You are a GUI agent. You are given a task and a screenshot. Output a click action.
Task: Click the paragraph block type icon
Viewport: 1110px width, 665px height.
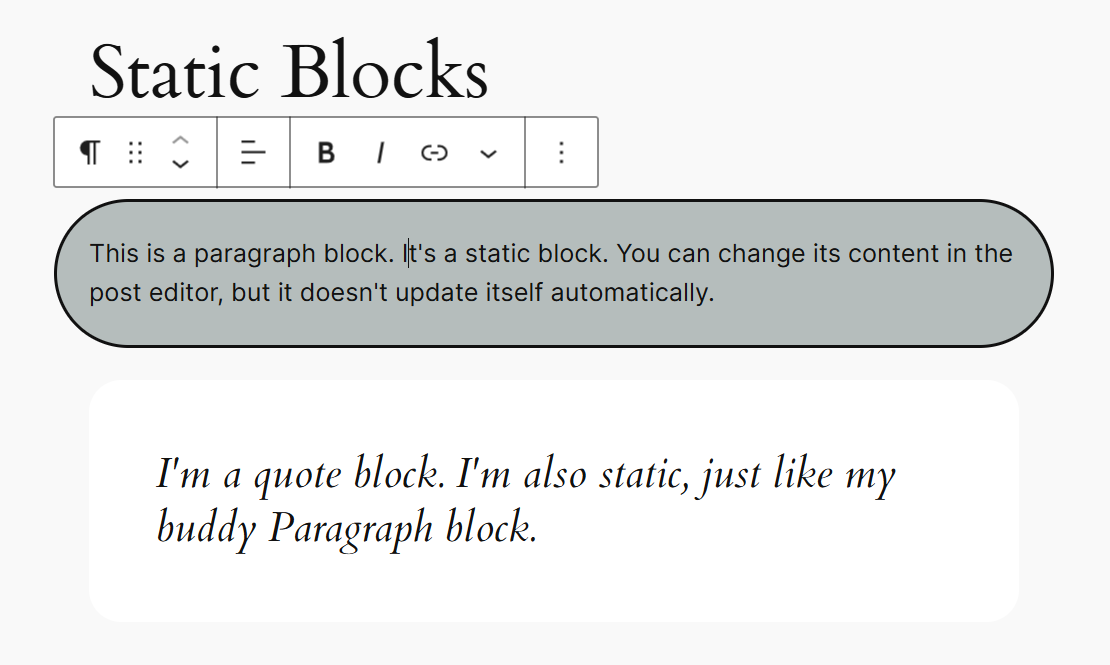coord(90,152)
